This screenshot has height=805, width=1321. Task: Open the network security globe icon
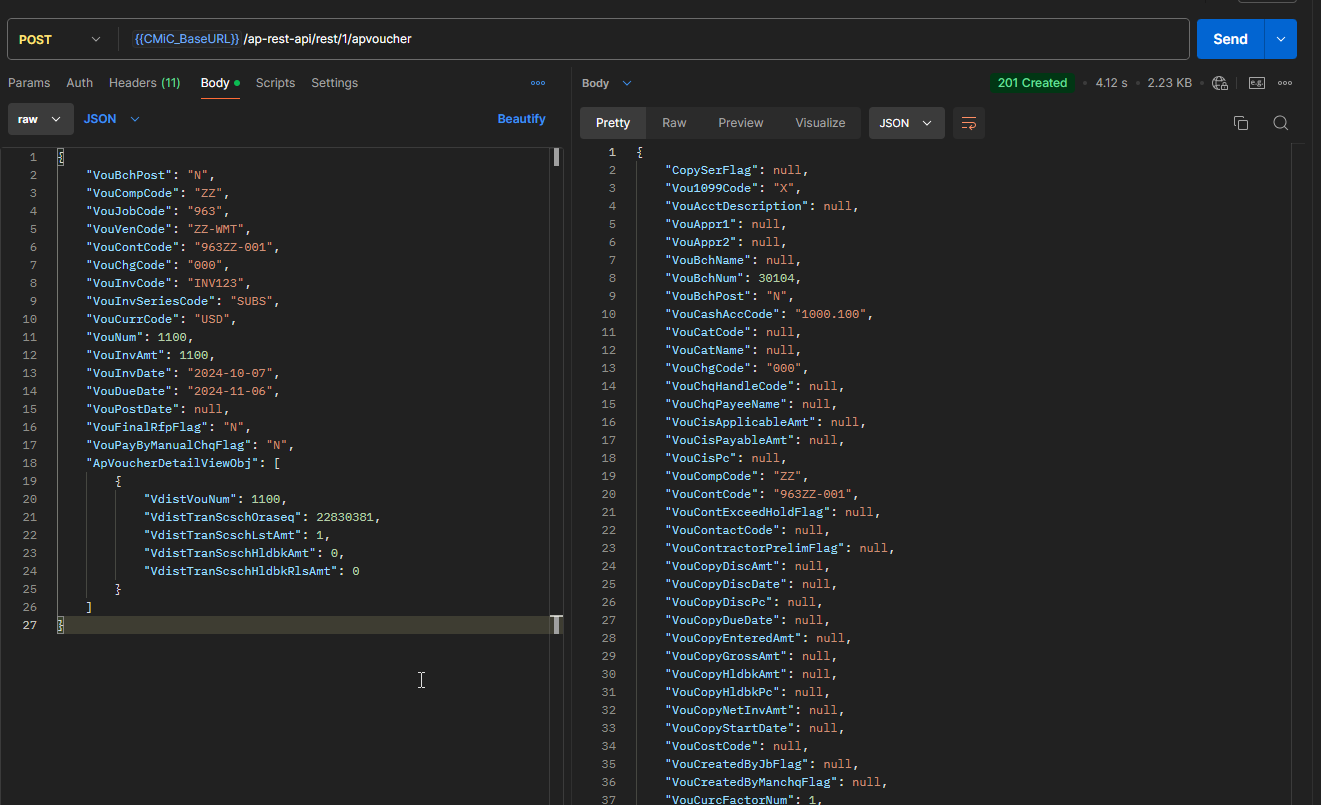[1220, 83]
